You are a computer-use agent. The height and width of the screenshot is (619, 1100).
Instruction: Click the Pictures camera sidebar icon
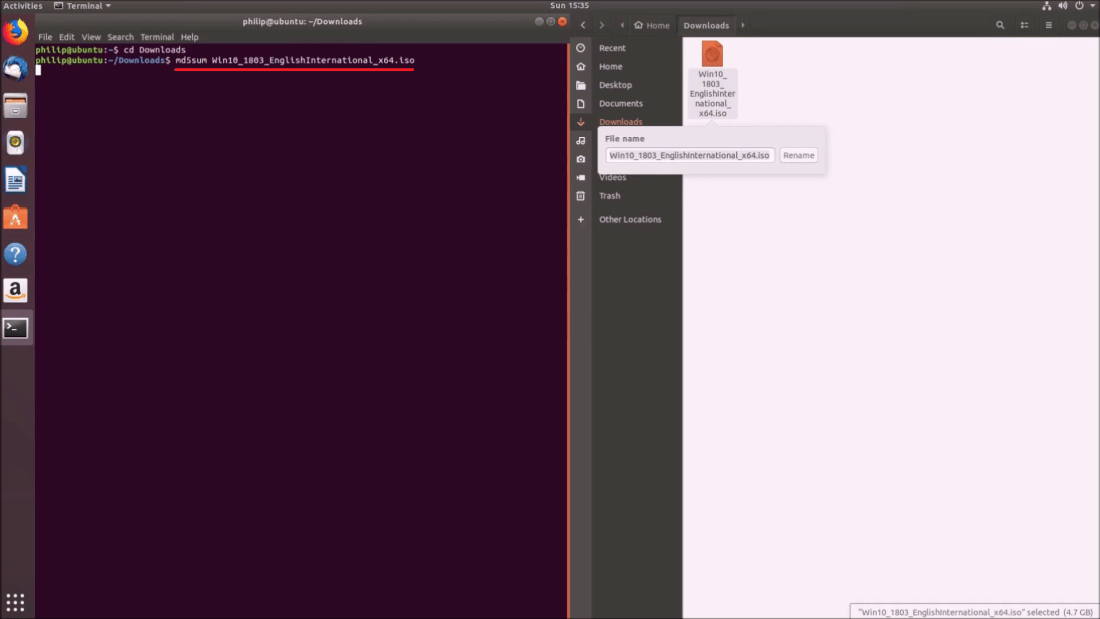click(x=581, y=159)
